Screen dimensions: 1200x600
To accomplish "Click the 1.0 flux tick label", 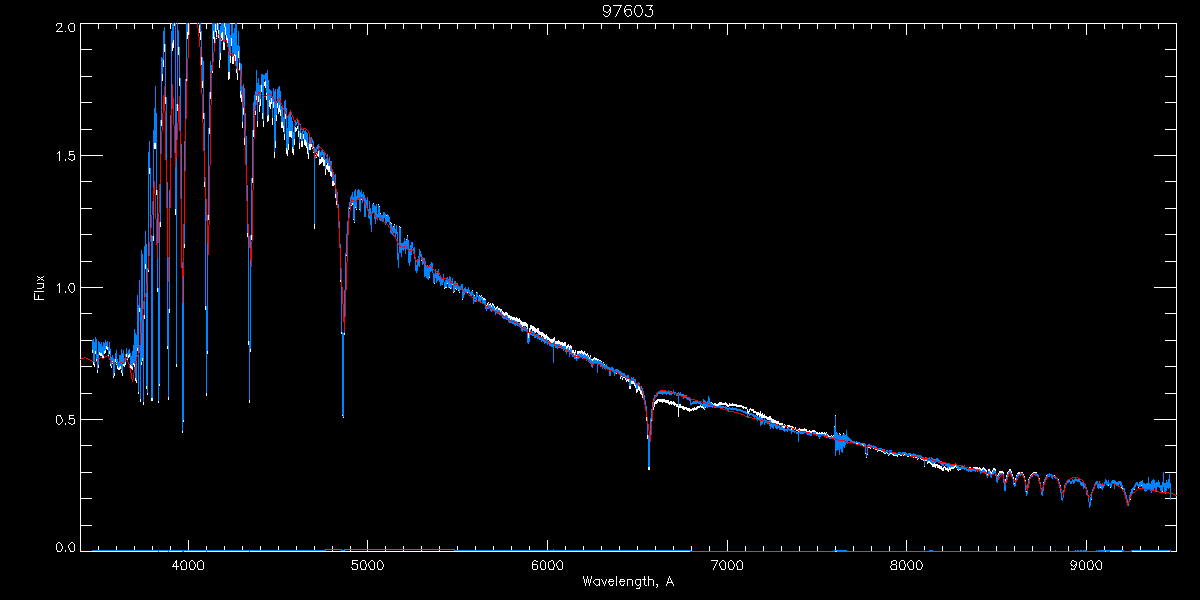I will 65,288.
